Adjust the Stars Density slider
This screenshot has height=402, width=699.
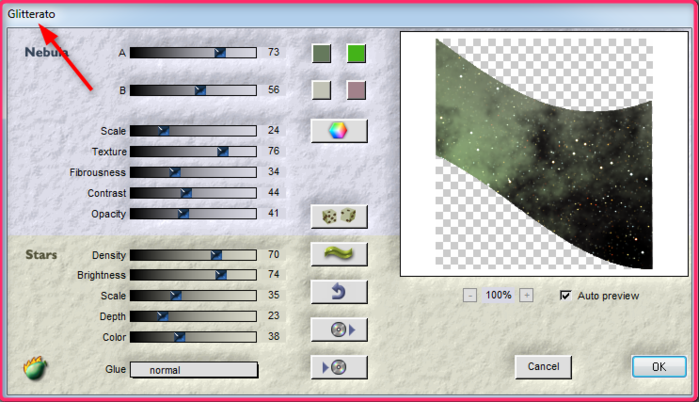click(193, 255)
